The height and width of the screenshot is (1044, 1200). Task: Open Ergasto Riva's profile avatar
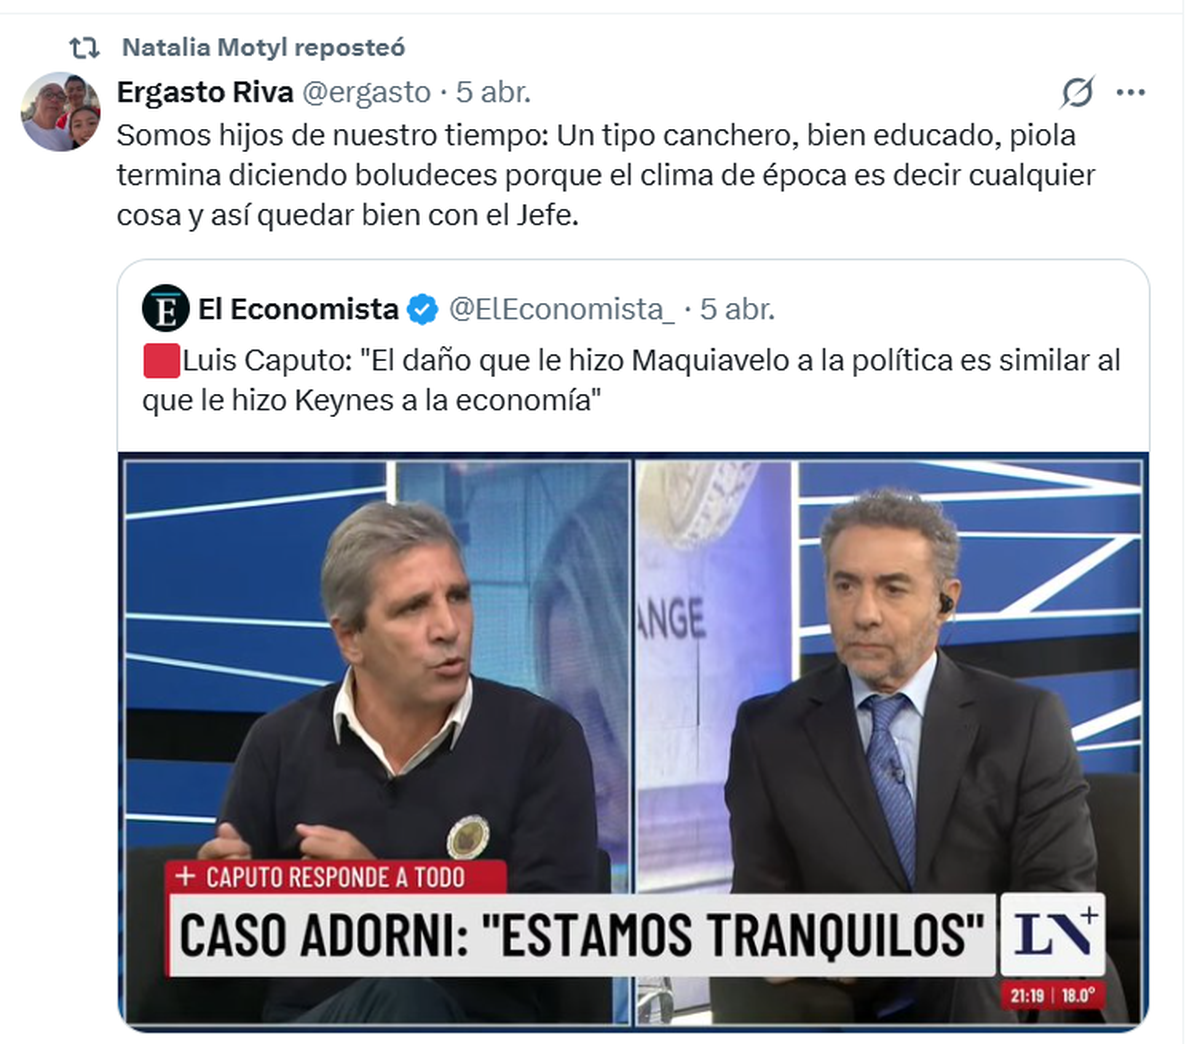pos(60,111)
